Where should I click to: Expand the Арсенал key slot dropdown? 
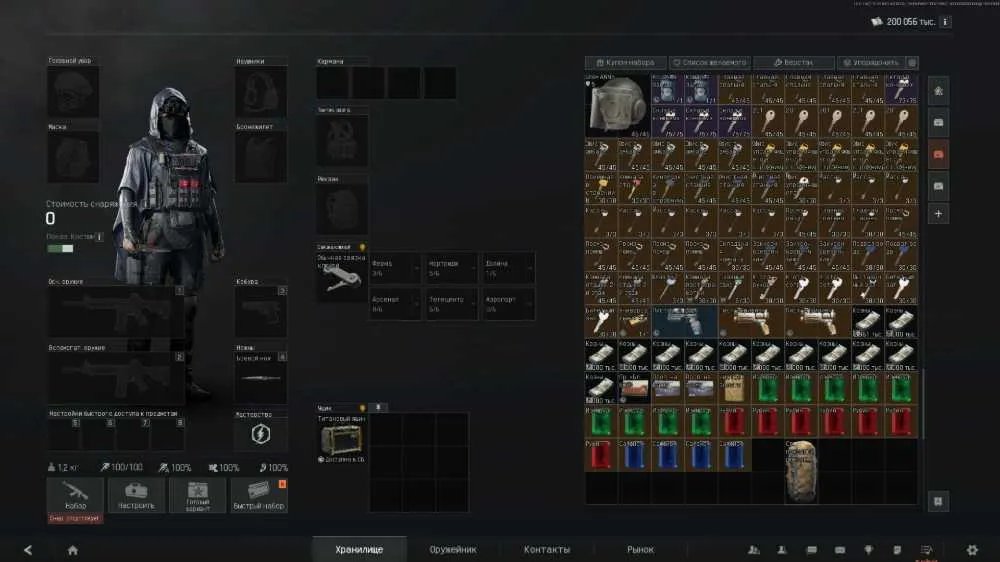[395, 304]
